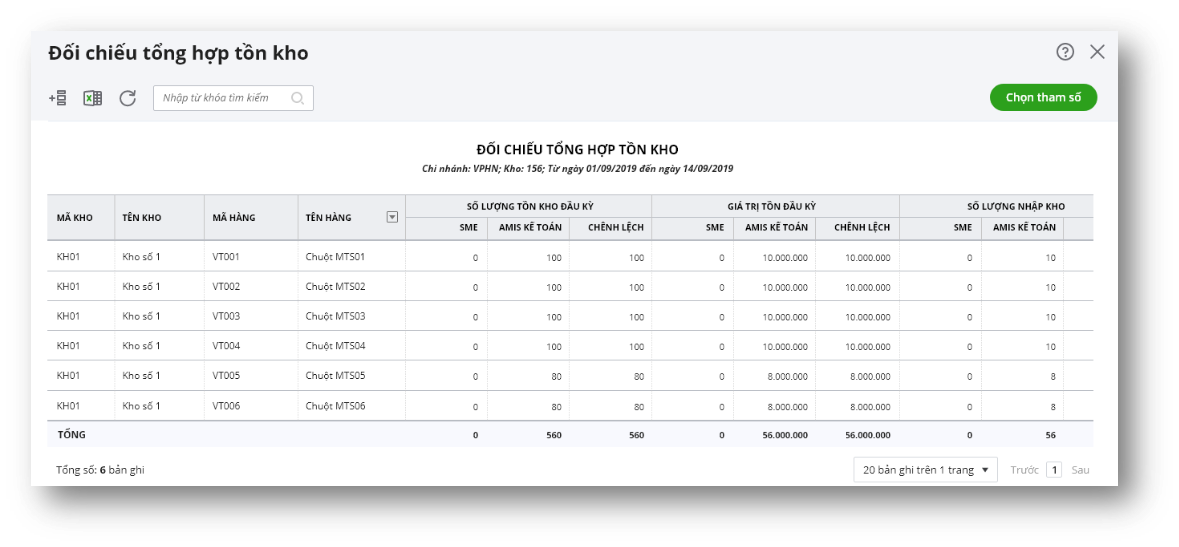The width and height of the screenshot is (1179, 547).
Task: Open the TÊN HÀNG column filter dropdown
Action: coord(392,217)
